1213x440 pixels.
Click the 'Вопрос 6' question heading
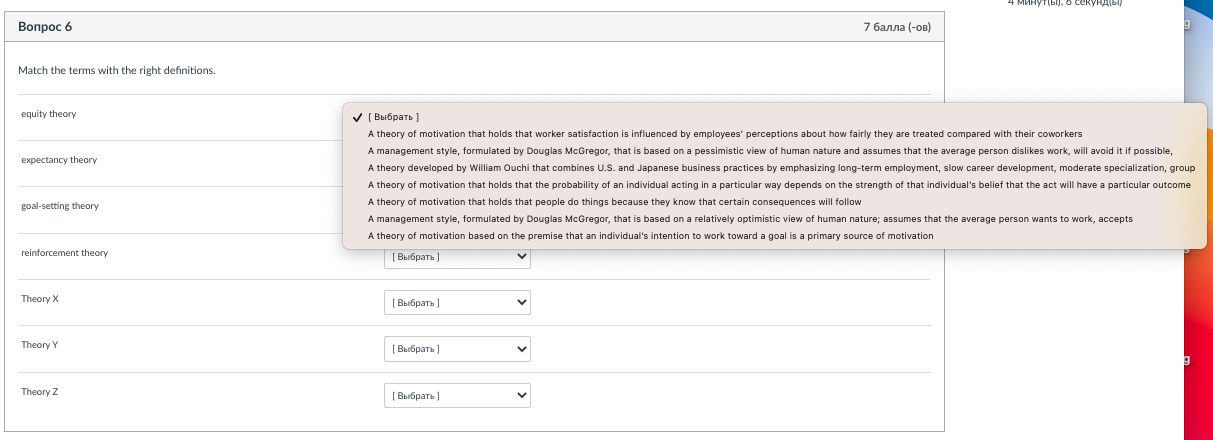45,27
